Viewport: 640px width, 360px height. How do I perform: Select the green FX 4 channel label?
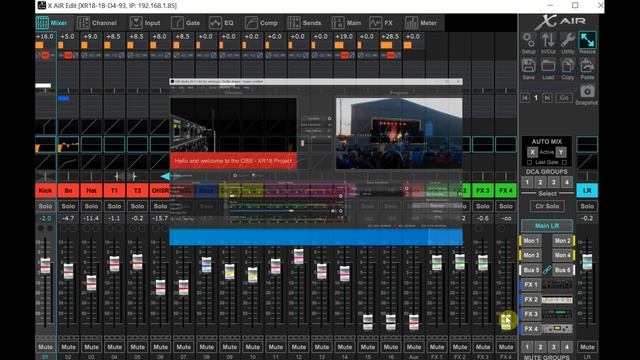click(x=506, y=191)
